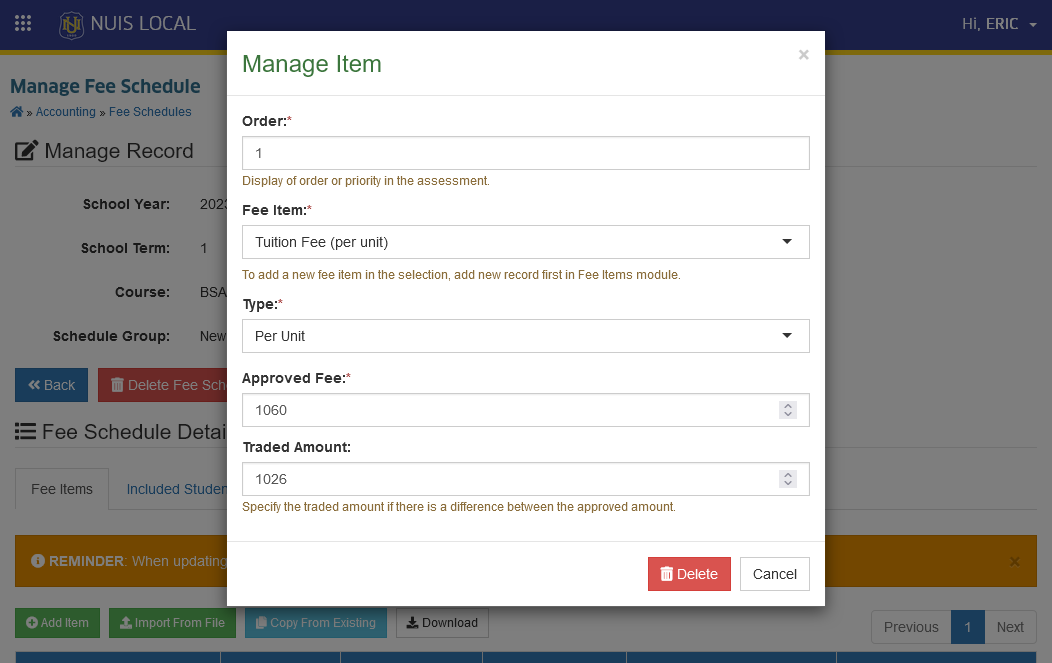The height and width of the screenshot is (663, 1052).
Task: Click the Traded Amount number field
Action: (x=525, y=479)
